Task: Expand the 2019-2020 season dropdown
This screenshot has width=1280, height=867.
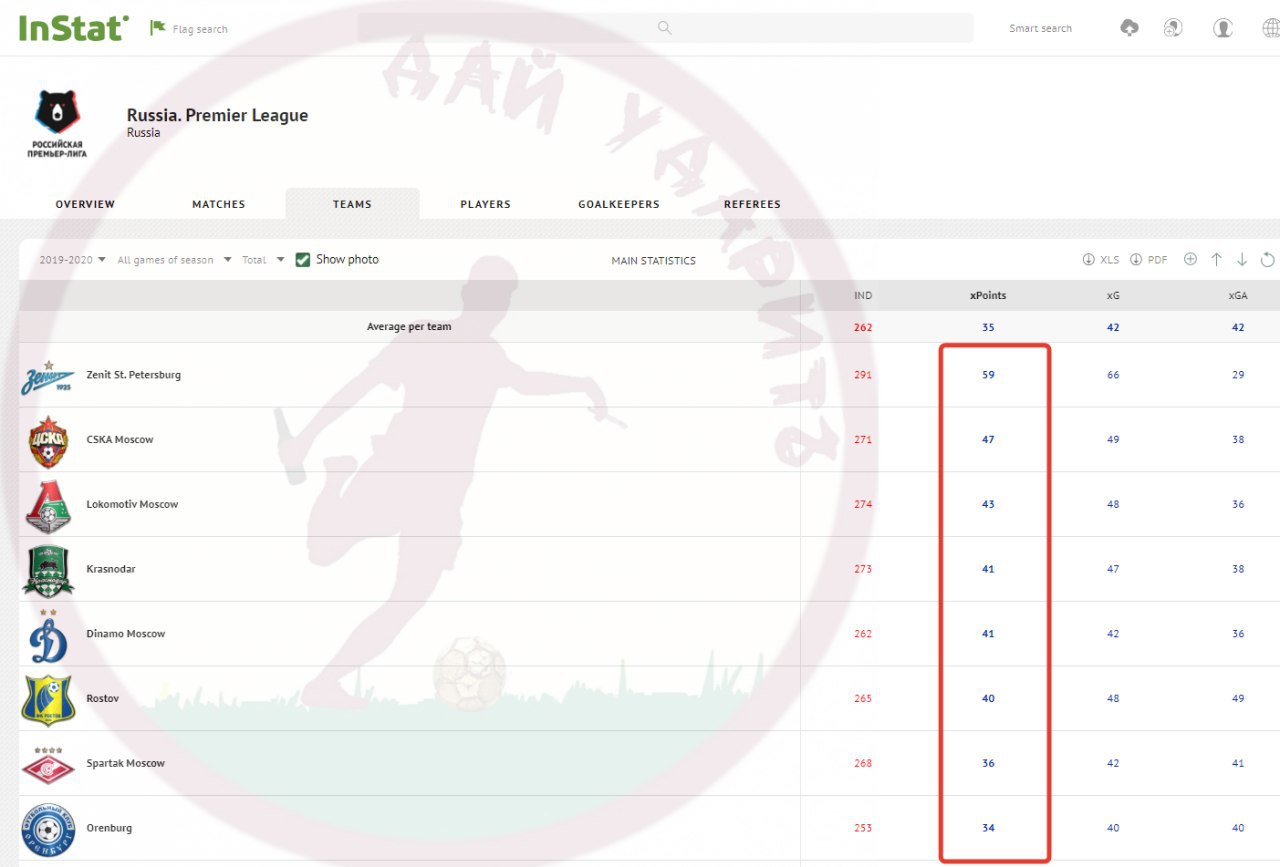Action: (x=73, y=260)
